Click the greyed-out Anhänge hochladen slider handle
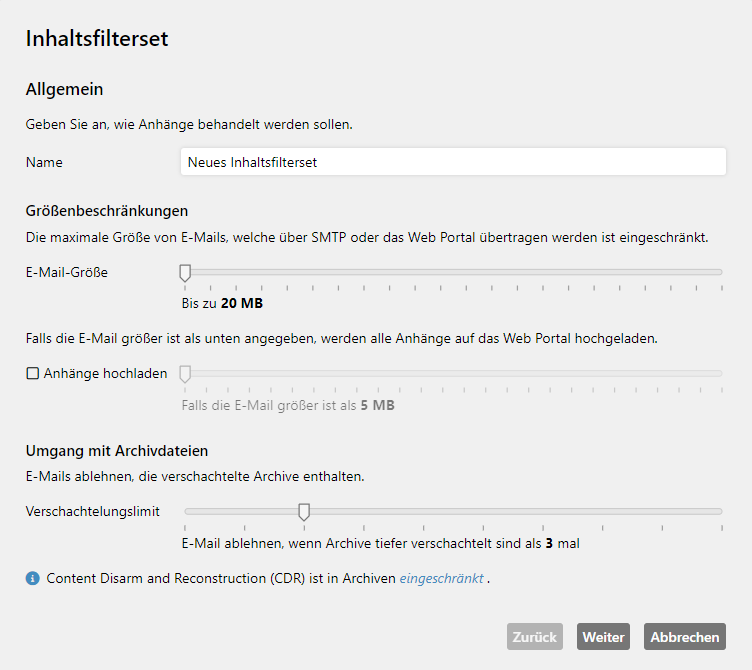Viewport: 752px width, 670px height. pyautogui.click(x=185, y=374)
